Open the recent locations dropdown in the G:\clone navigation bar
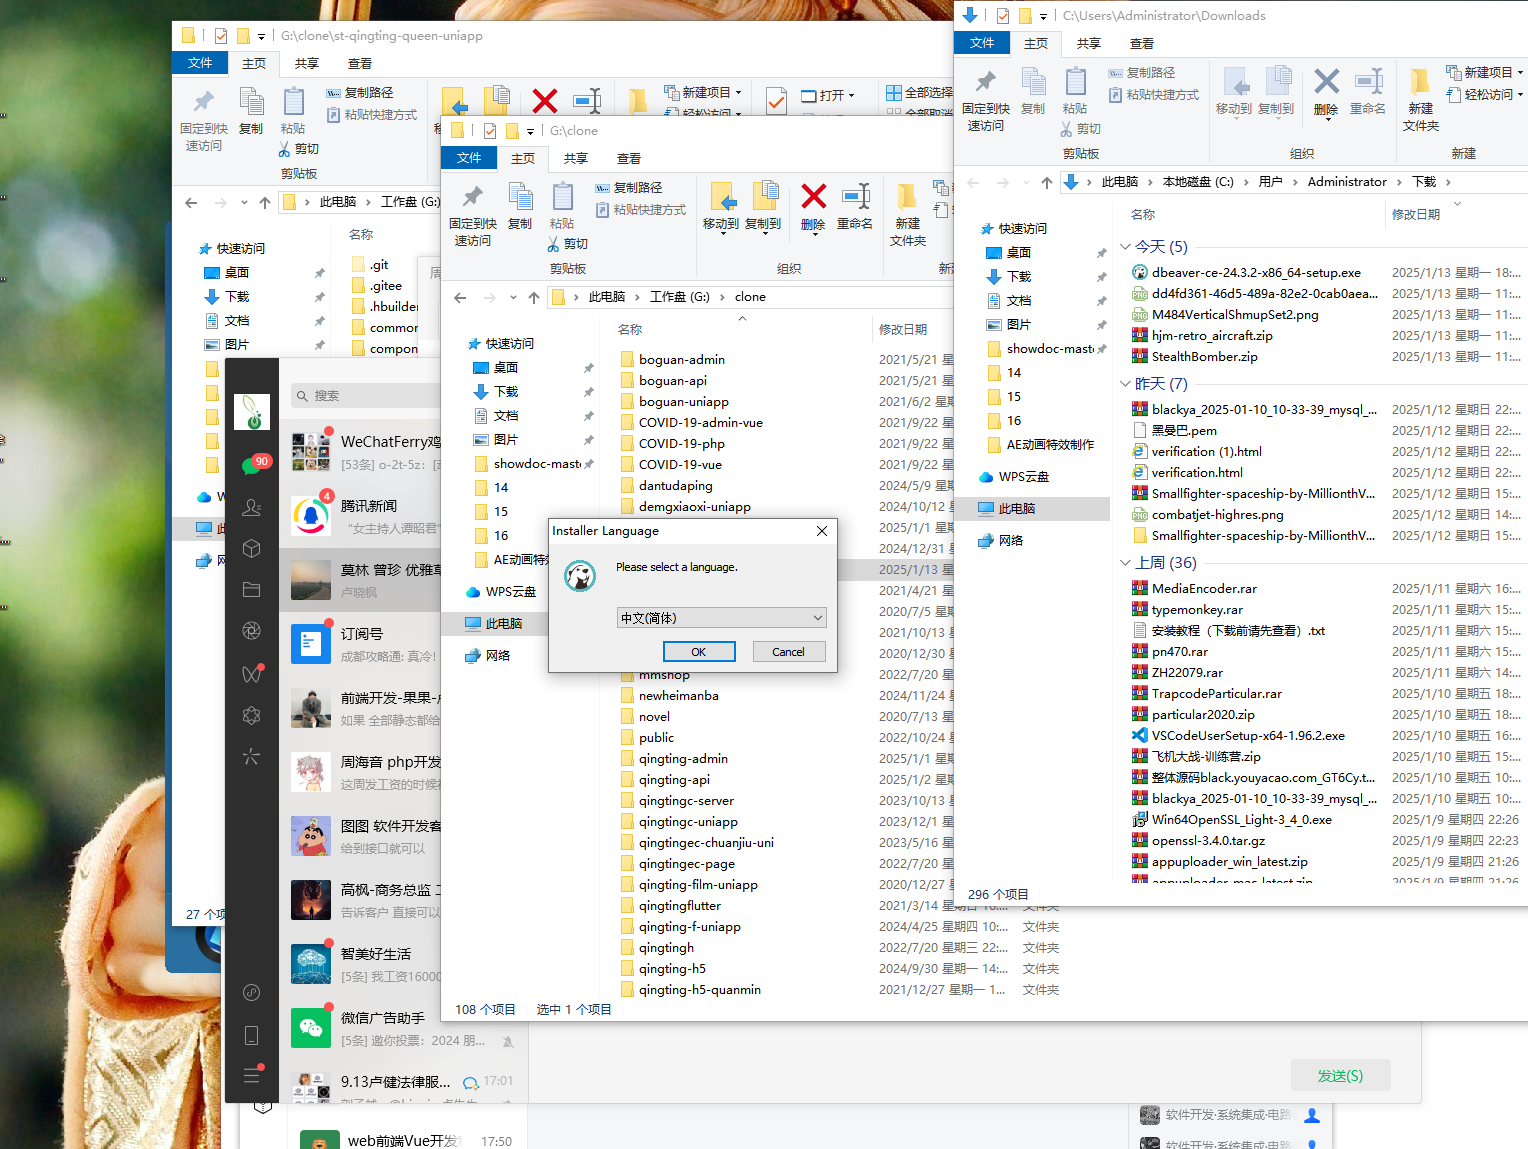The image size is (1528, 1149). coord(513,297)
